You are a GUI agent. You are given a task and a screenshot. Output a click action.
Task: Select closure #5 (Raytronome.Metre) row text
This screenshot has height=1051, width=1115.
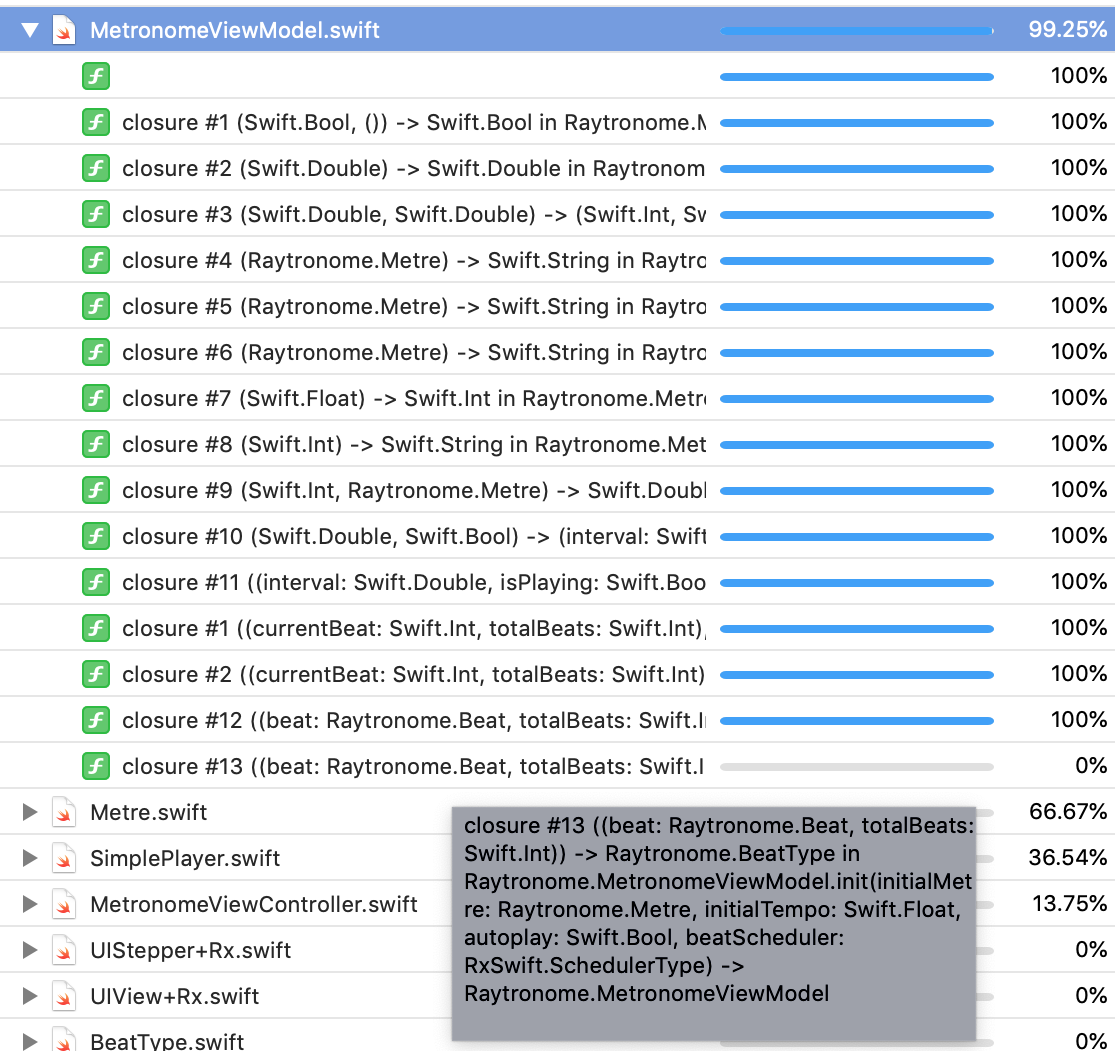click(414, 306)
